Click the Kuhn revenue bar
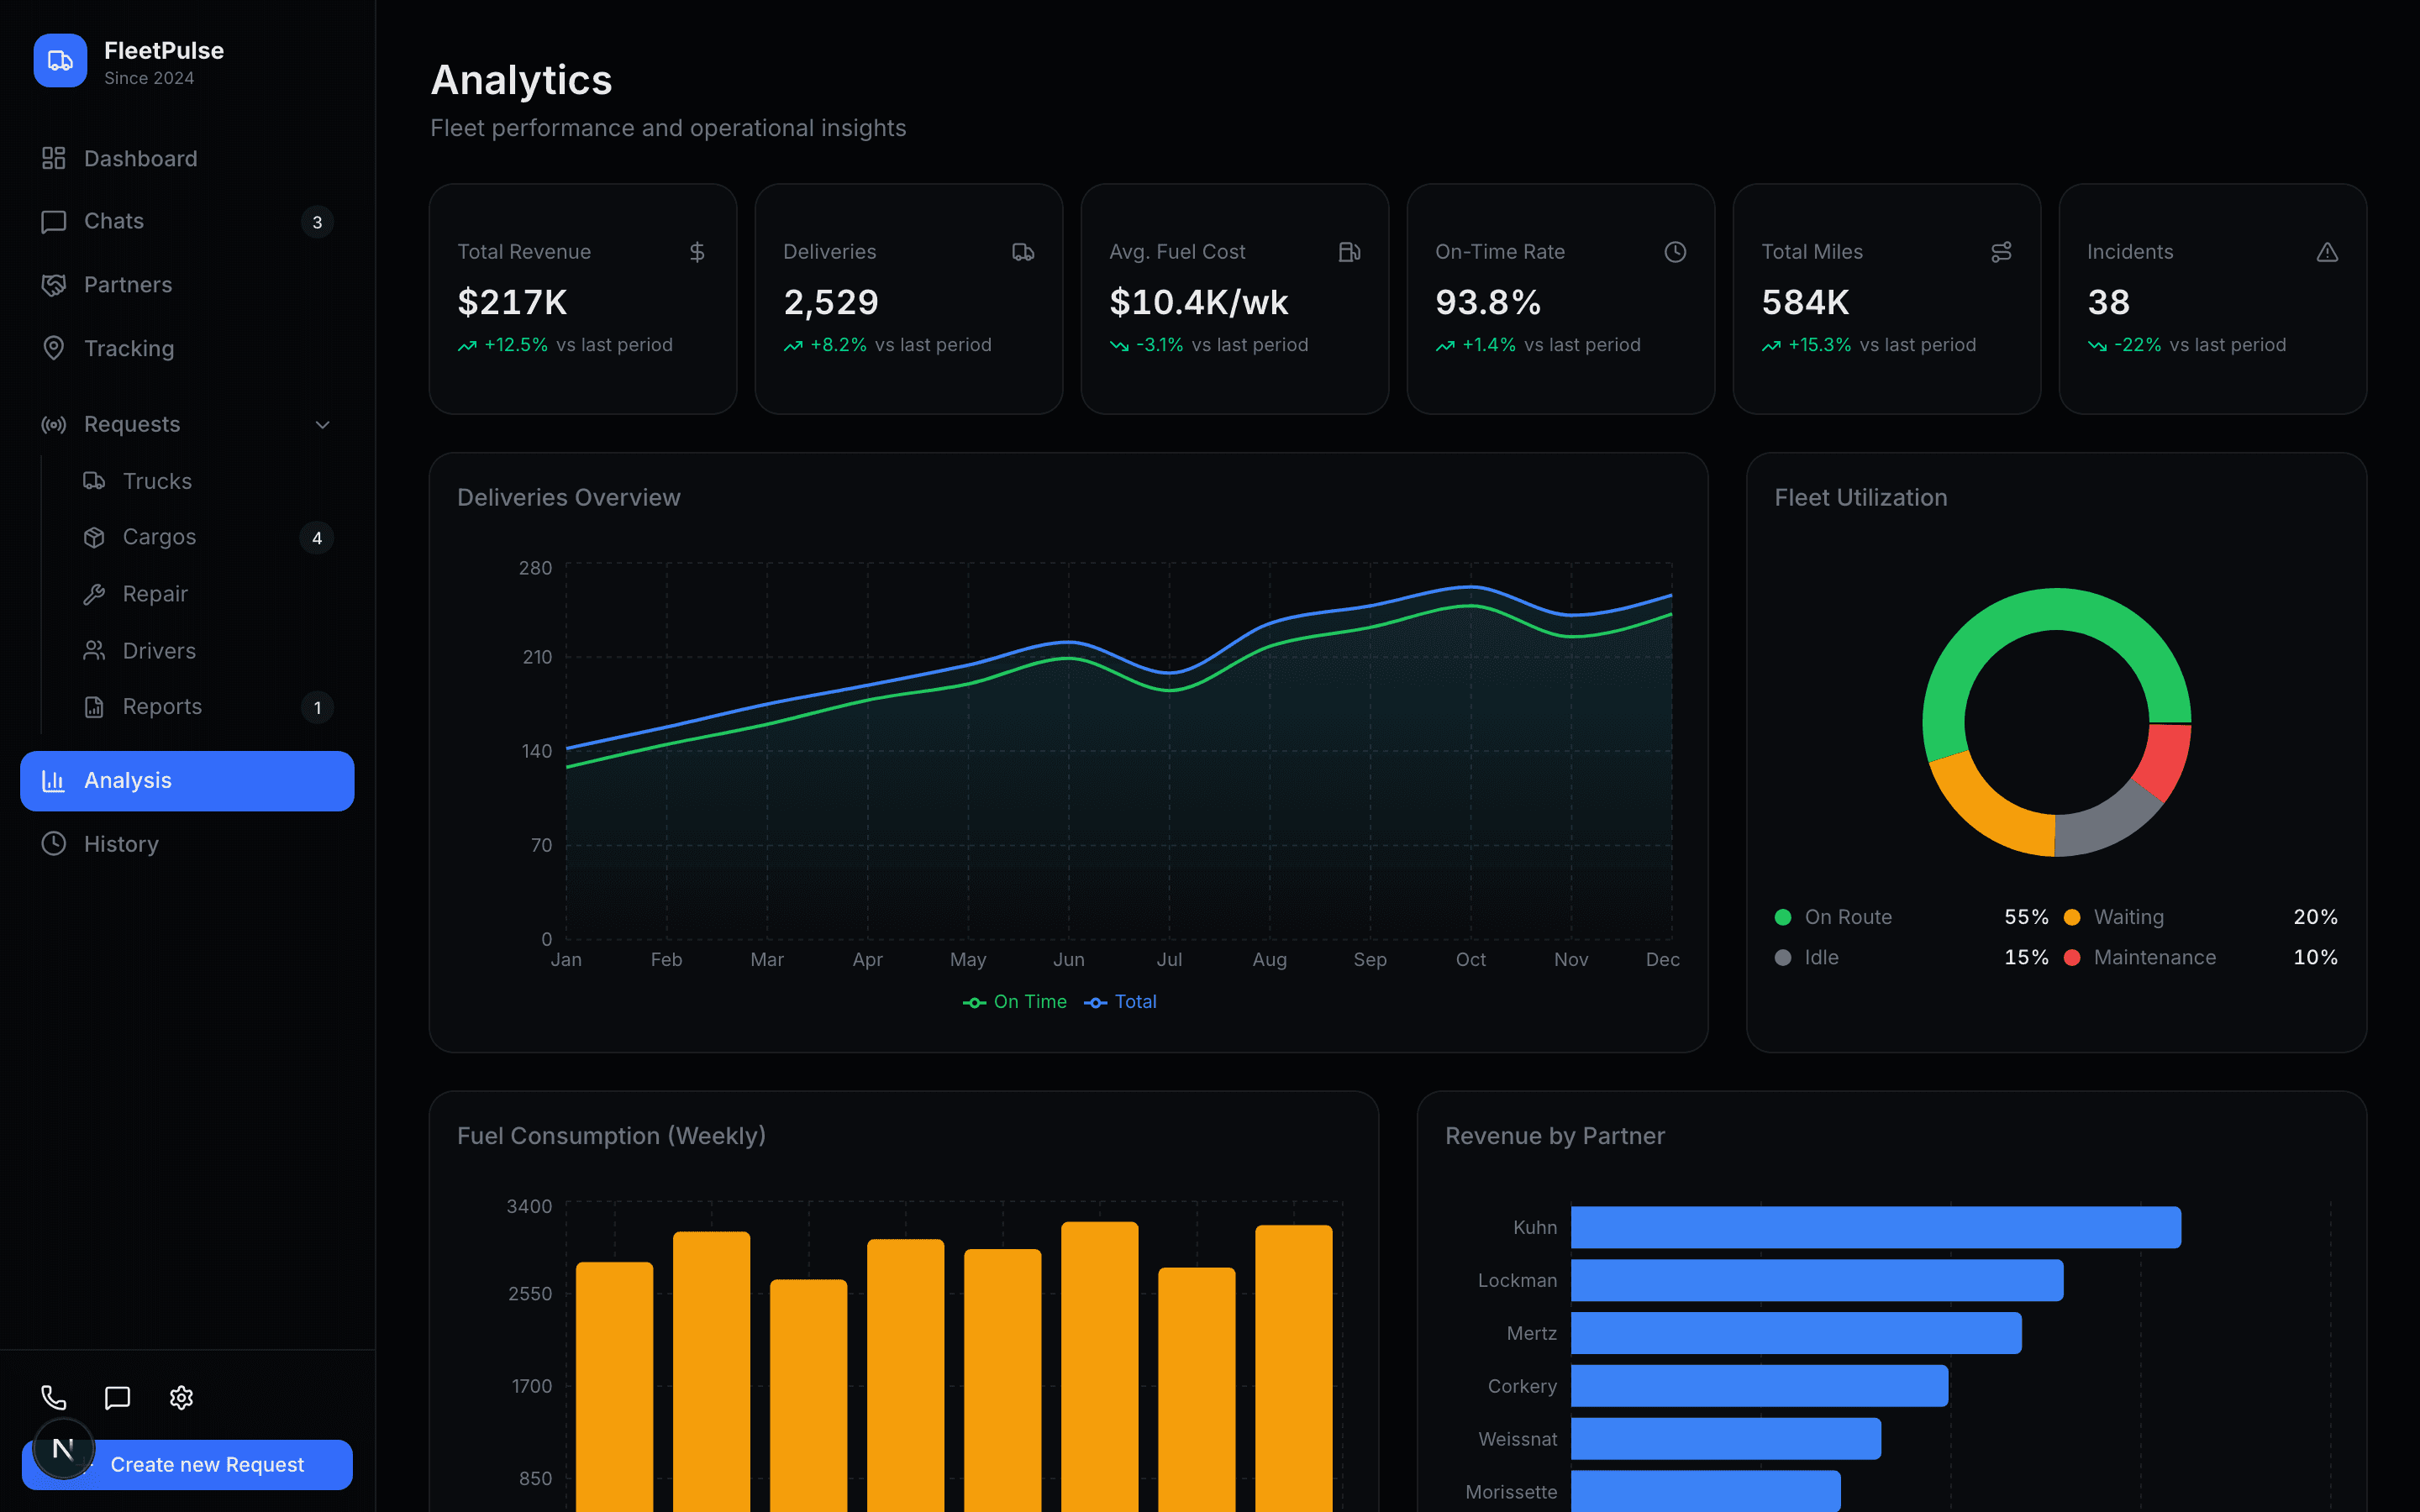The image size is (2420, 1512). click(x=1876, y=1227)
